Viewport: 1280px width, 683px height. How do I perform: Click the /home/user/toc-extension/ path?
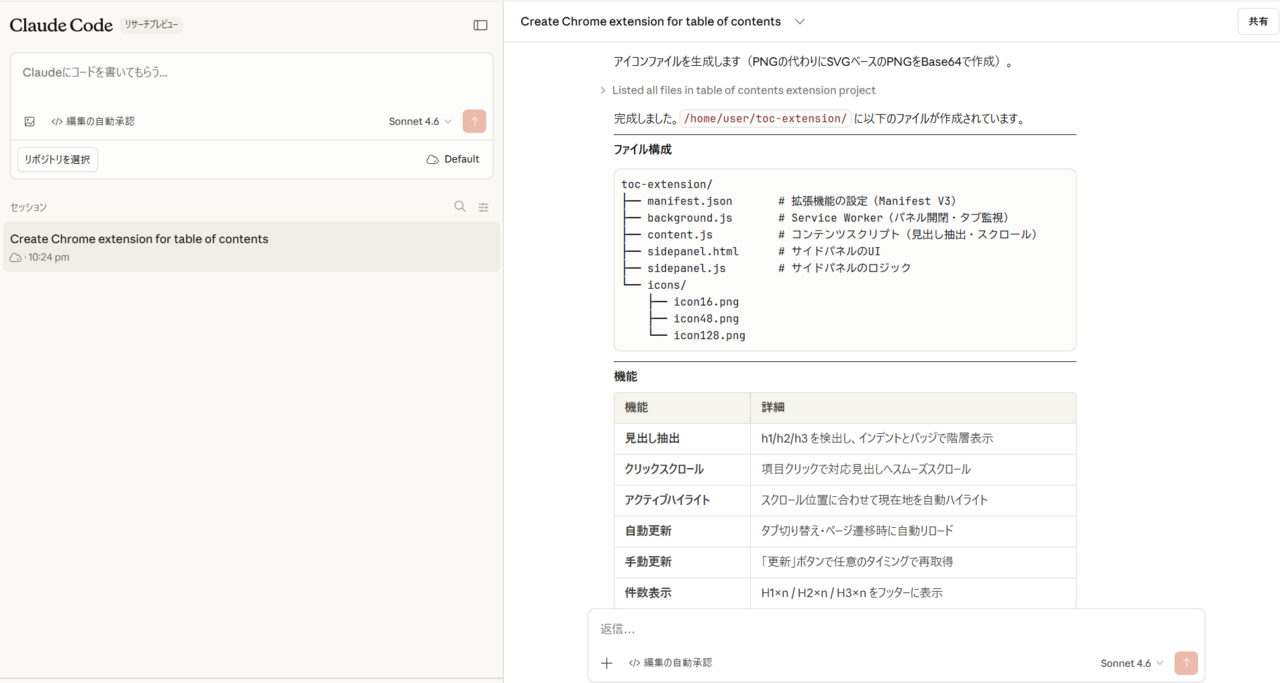[765, 118]
